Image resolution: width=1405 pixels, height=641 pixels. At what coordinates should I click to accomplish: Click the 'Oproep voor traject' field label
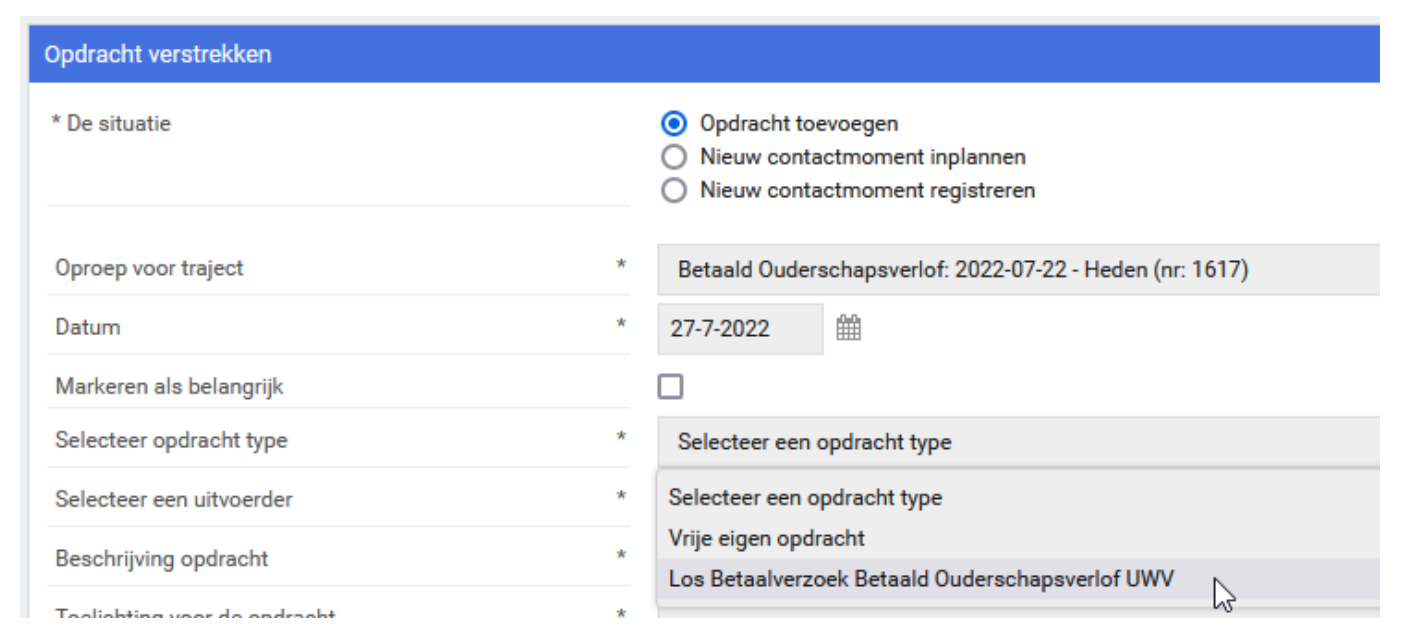[x=149, y=268]
